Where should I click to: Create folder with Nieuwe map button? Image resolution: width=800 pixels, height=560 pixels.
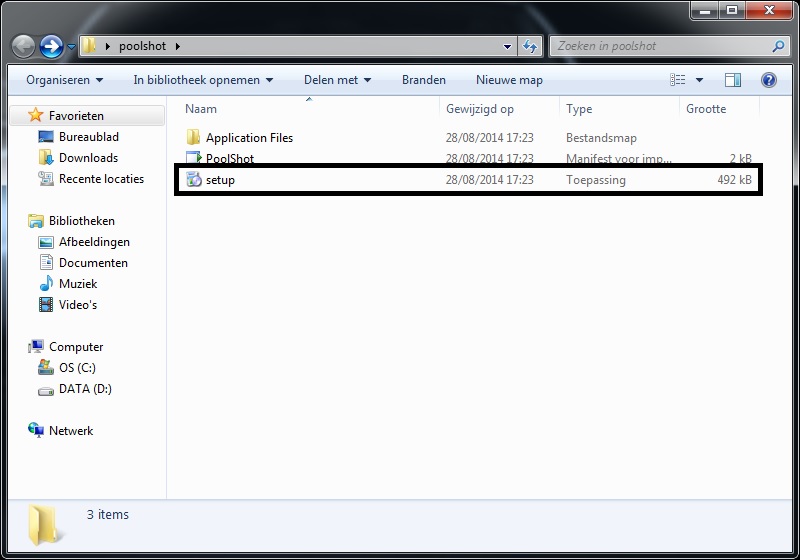509,80
